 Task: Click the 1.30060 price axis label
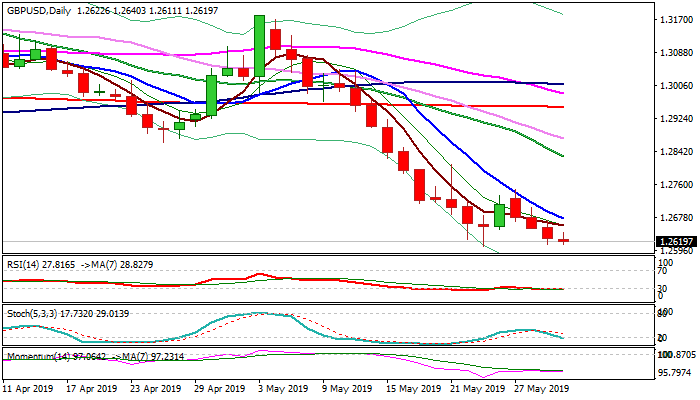(677, 86)
